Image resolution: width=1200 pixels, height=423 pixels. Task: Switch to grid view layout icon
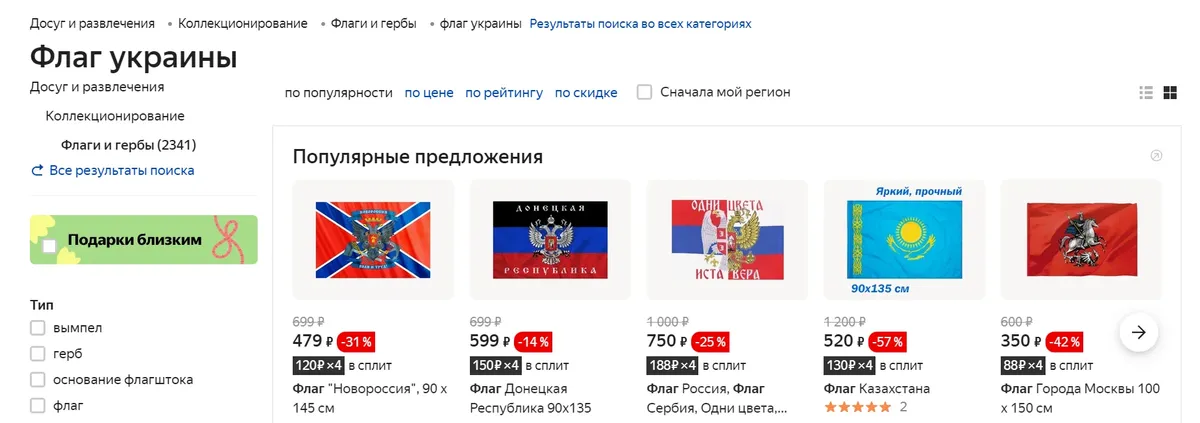coord(1170,93)
